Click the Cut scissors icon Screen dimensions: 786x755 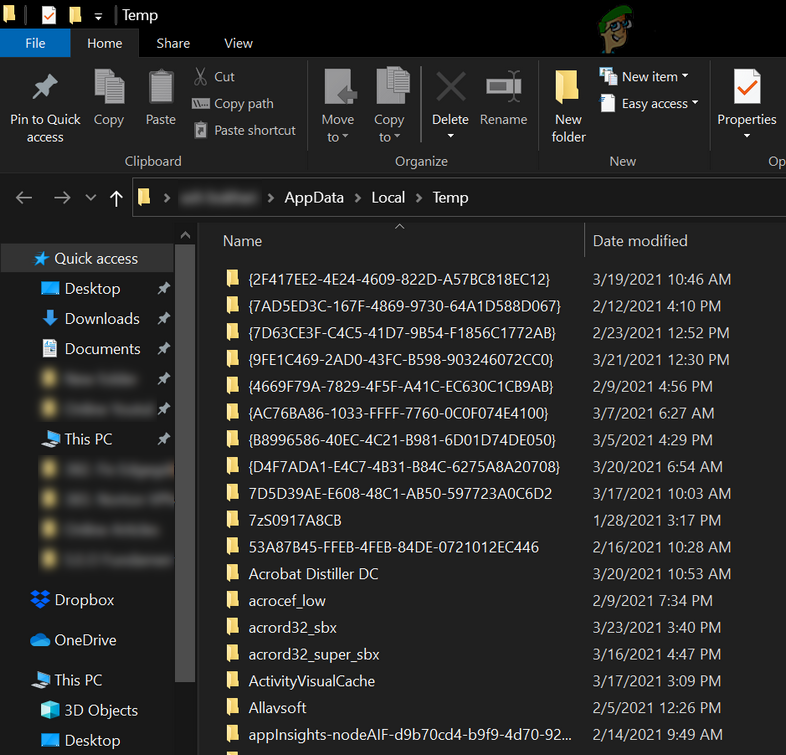click(201, 76)
